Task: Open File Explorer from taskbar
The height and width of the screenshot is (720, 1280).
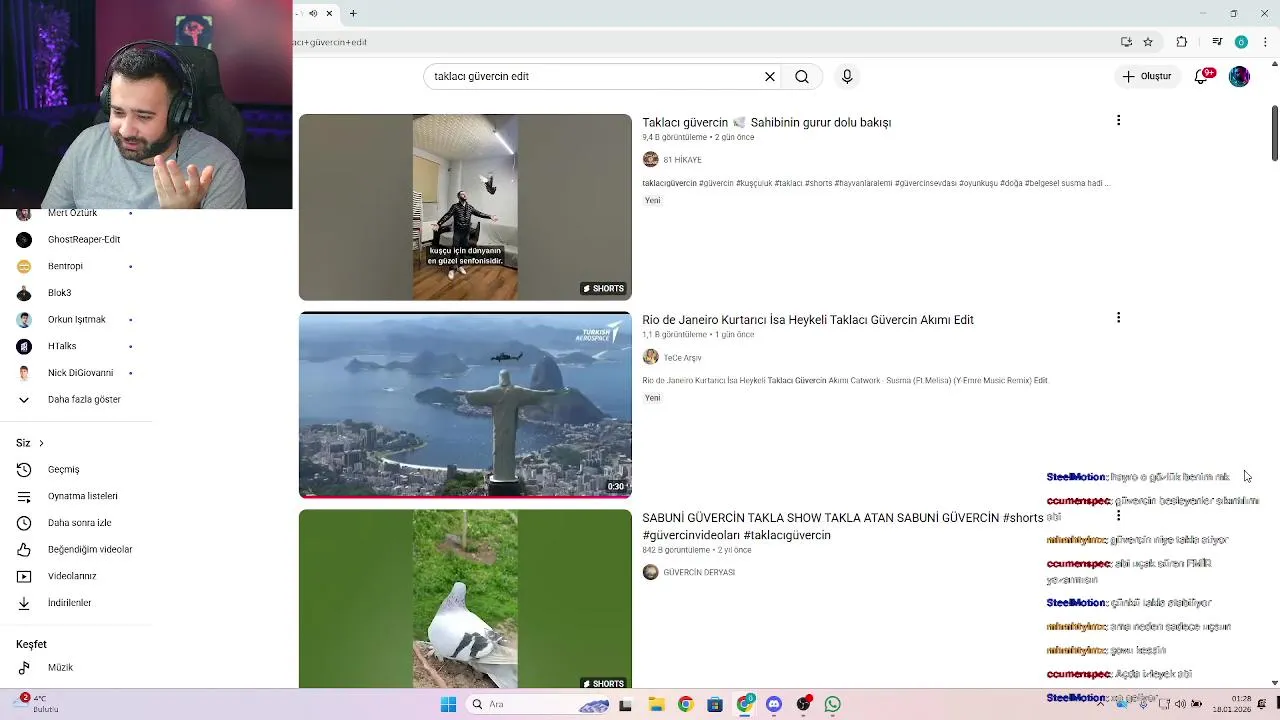Action: (656, 704)
